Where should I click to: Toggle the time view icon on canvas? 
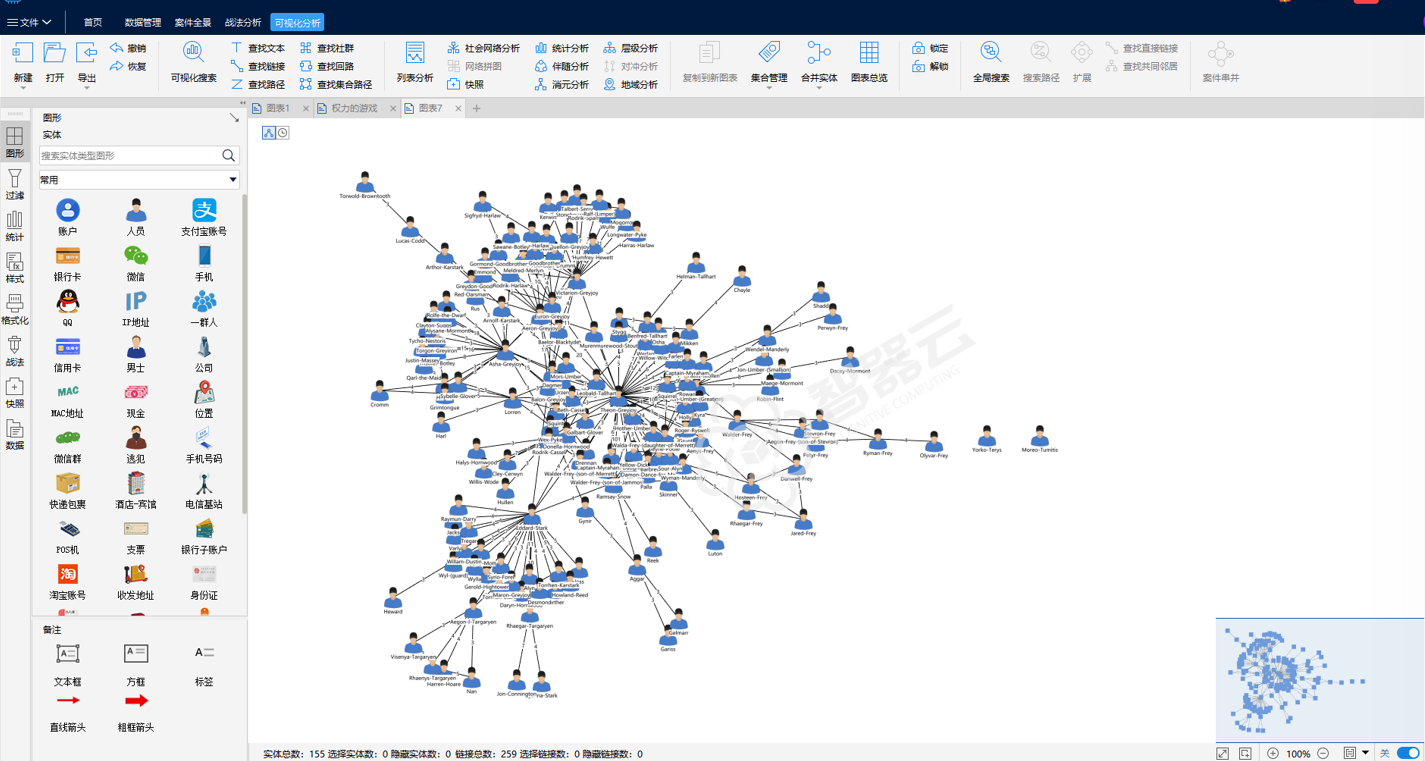pos(283,133)
